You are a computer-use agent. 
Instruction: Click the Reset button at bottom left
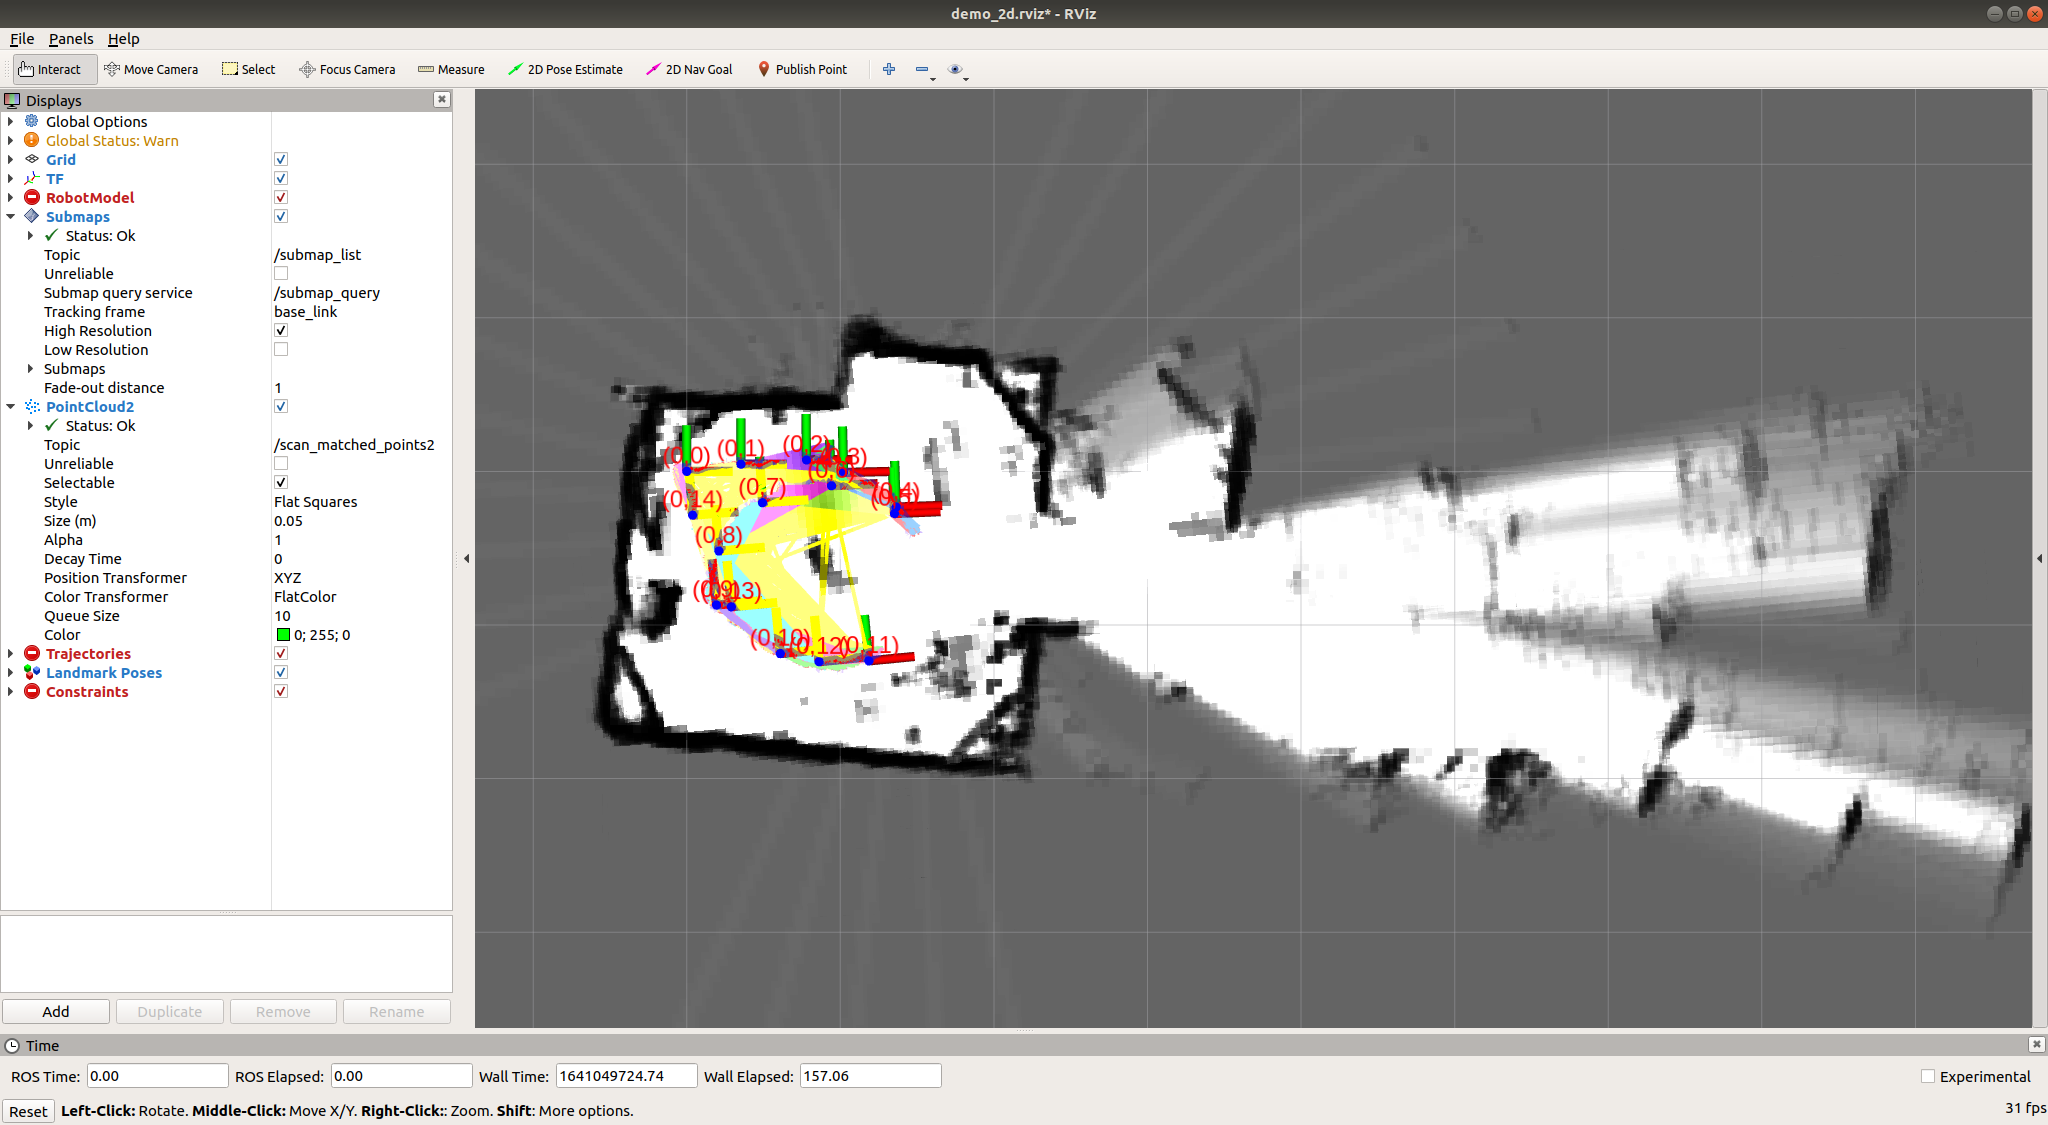click(x=28, y=1111)
